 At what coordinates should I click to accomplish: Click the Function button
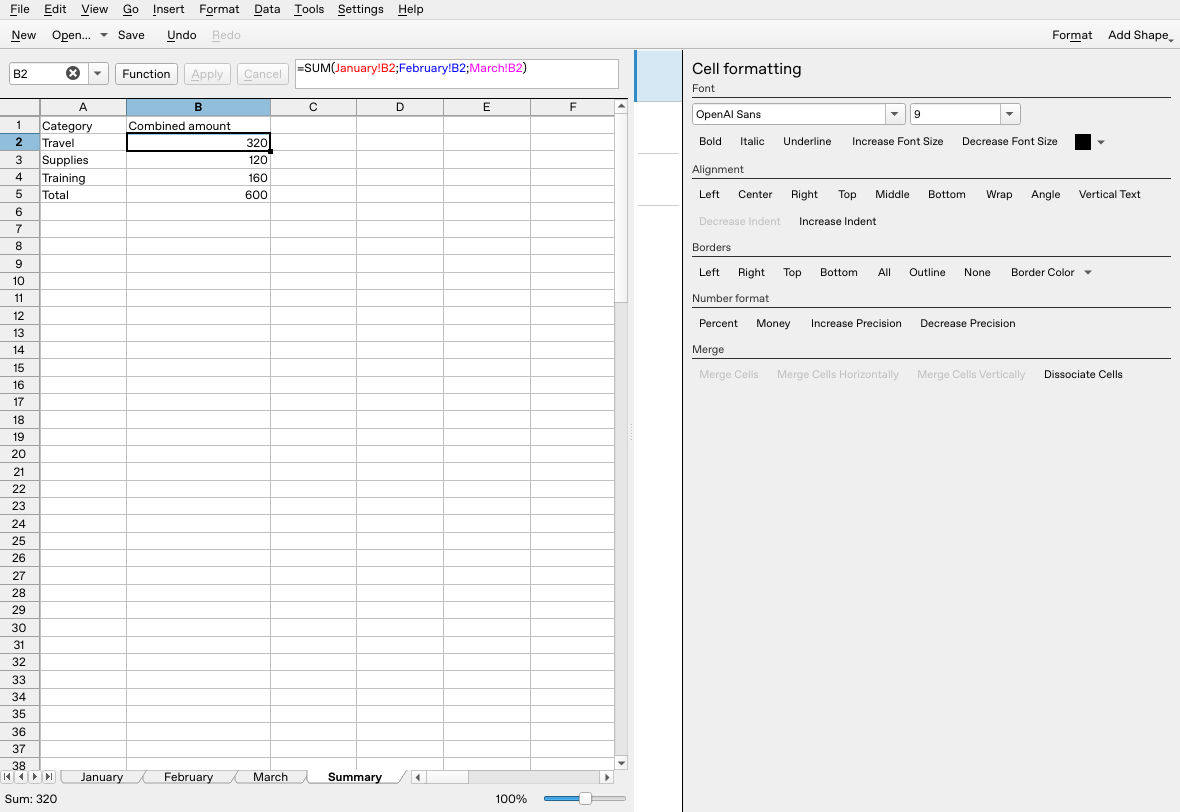click(146, 74)
